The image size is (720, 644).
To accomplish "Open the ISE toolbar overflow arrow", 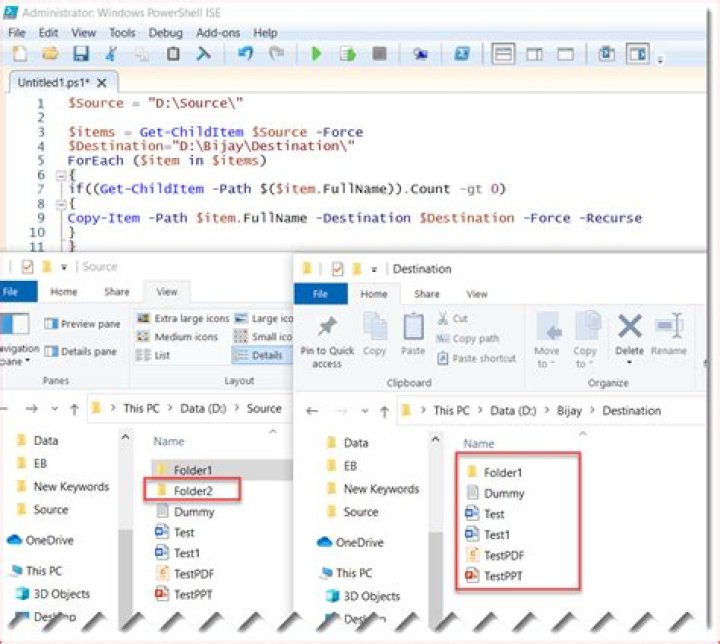I will pos(660,60).
